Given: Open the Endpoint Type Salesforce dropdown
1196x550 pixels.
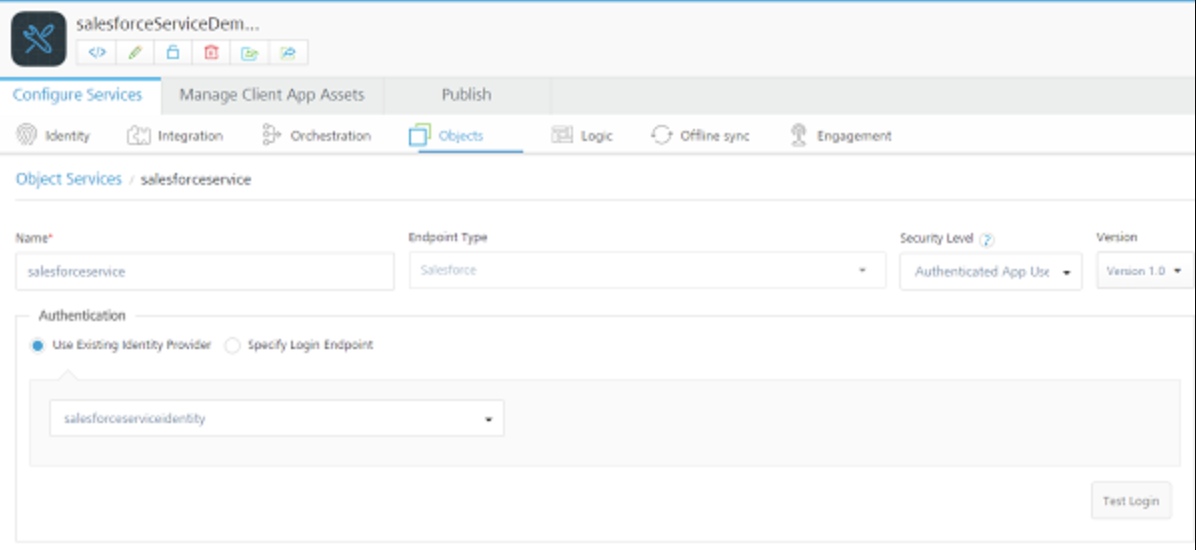Looking at the screenshot, I should [648, 270].
